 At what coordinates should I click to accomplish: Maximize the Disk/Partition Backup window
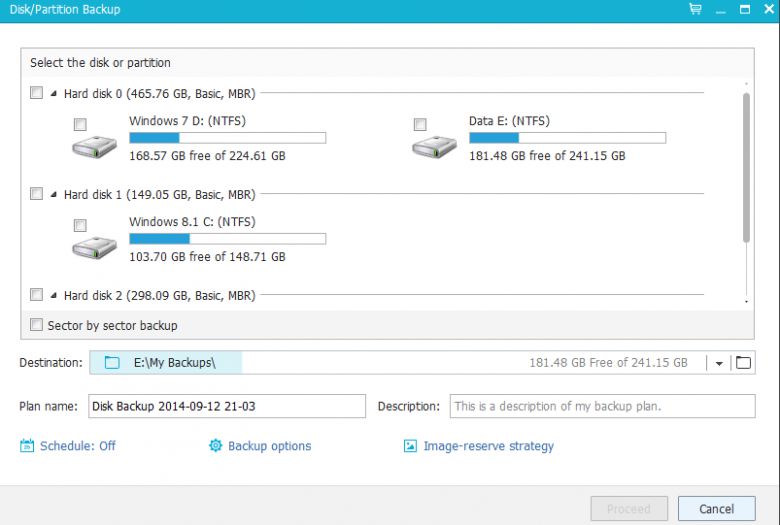[x=745, y=9]
